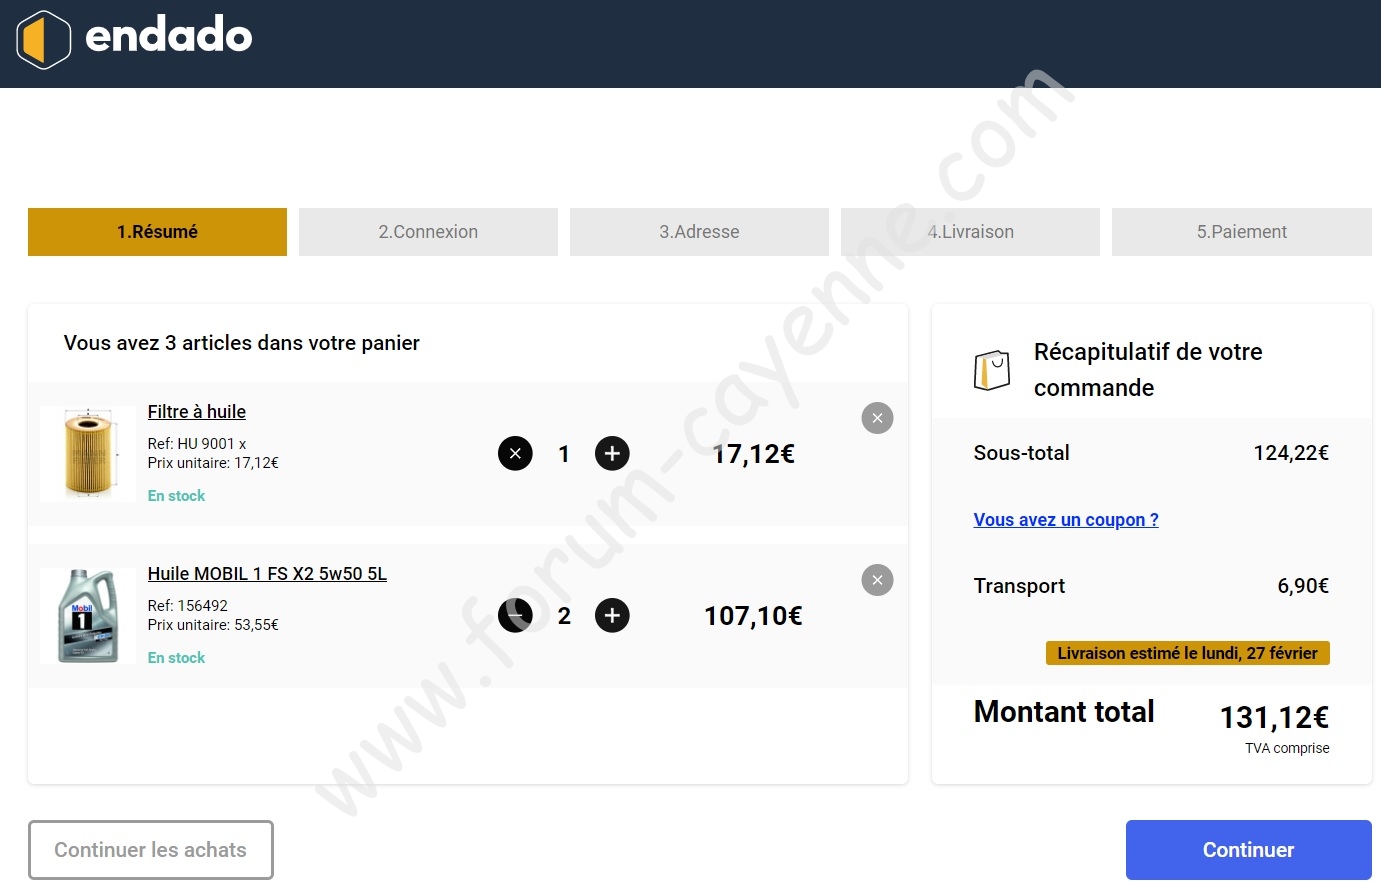
Task: Click 'Ref: HU 9001 x' reference text
Action: [197, 444]
